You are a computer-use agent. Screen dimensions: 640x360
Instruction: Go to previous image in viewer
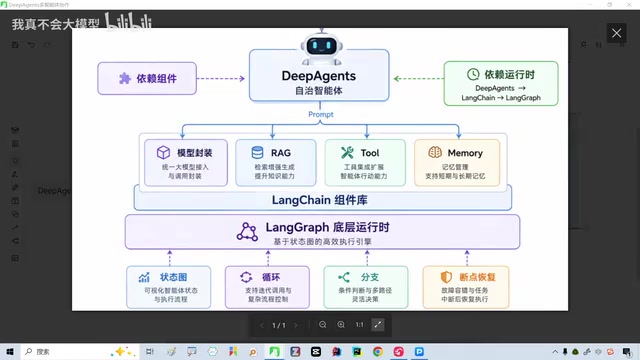coord(262,325)
